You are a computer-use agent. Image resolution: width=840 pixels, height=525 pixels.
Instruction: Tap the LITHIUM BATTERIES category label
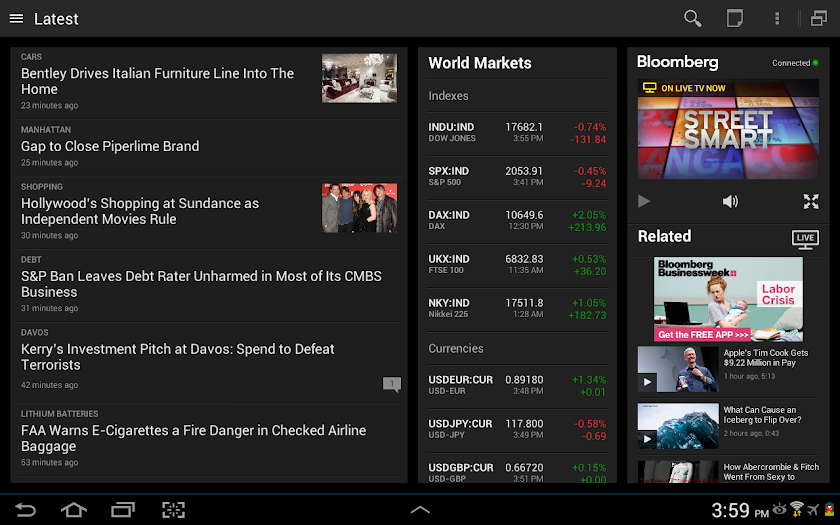coord(59,414)
